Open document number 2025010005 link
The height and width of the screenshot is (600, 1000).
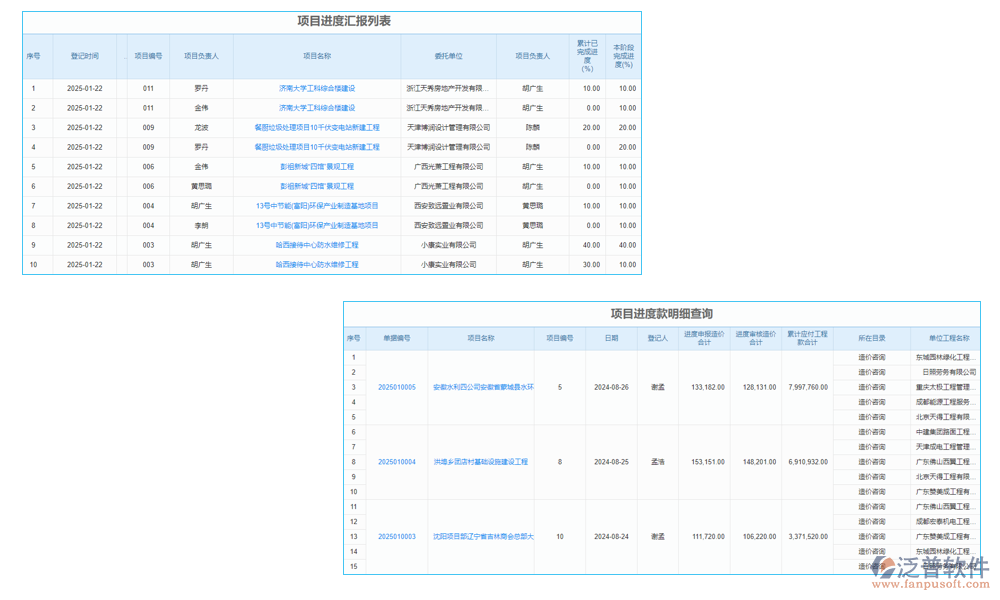(397, 387)
